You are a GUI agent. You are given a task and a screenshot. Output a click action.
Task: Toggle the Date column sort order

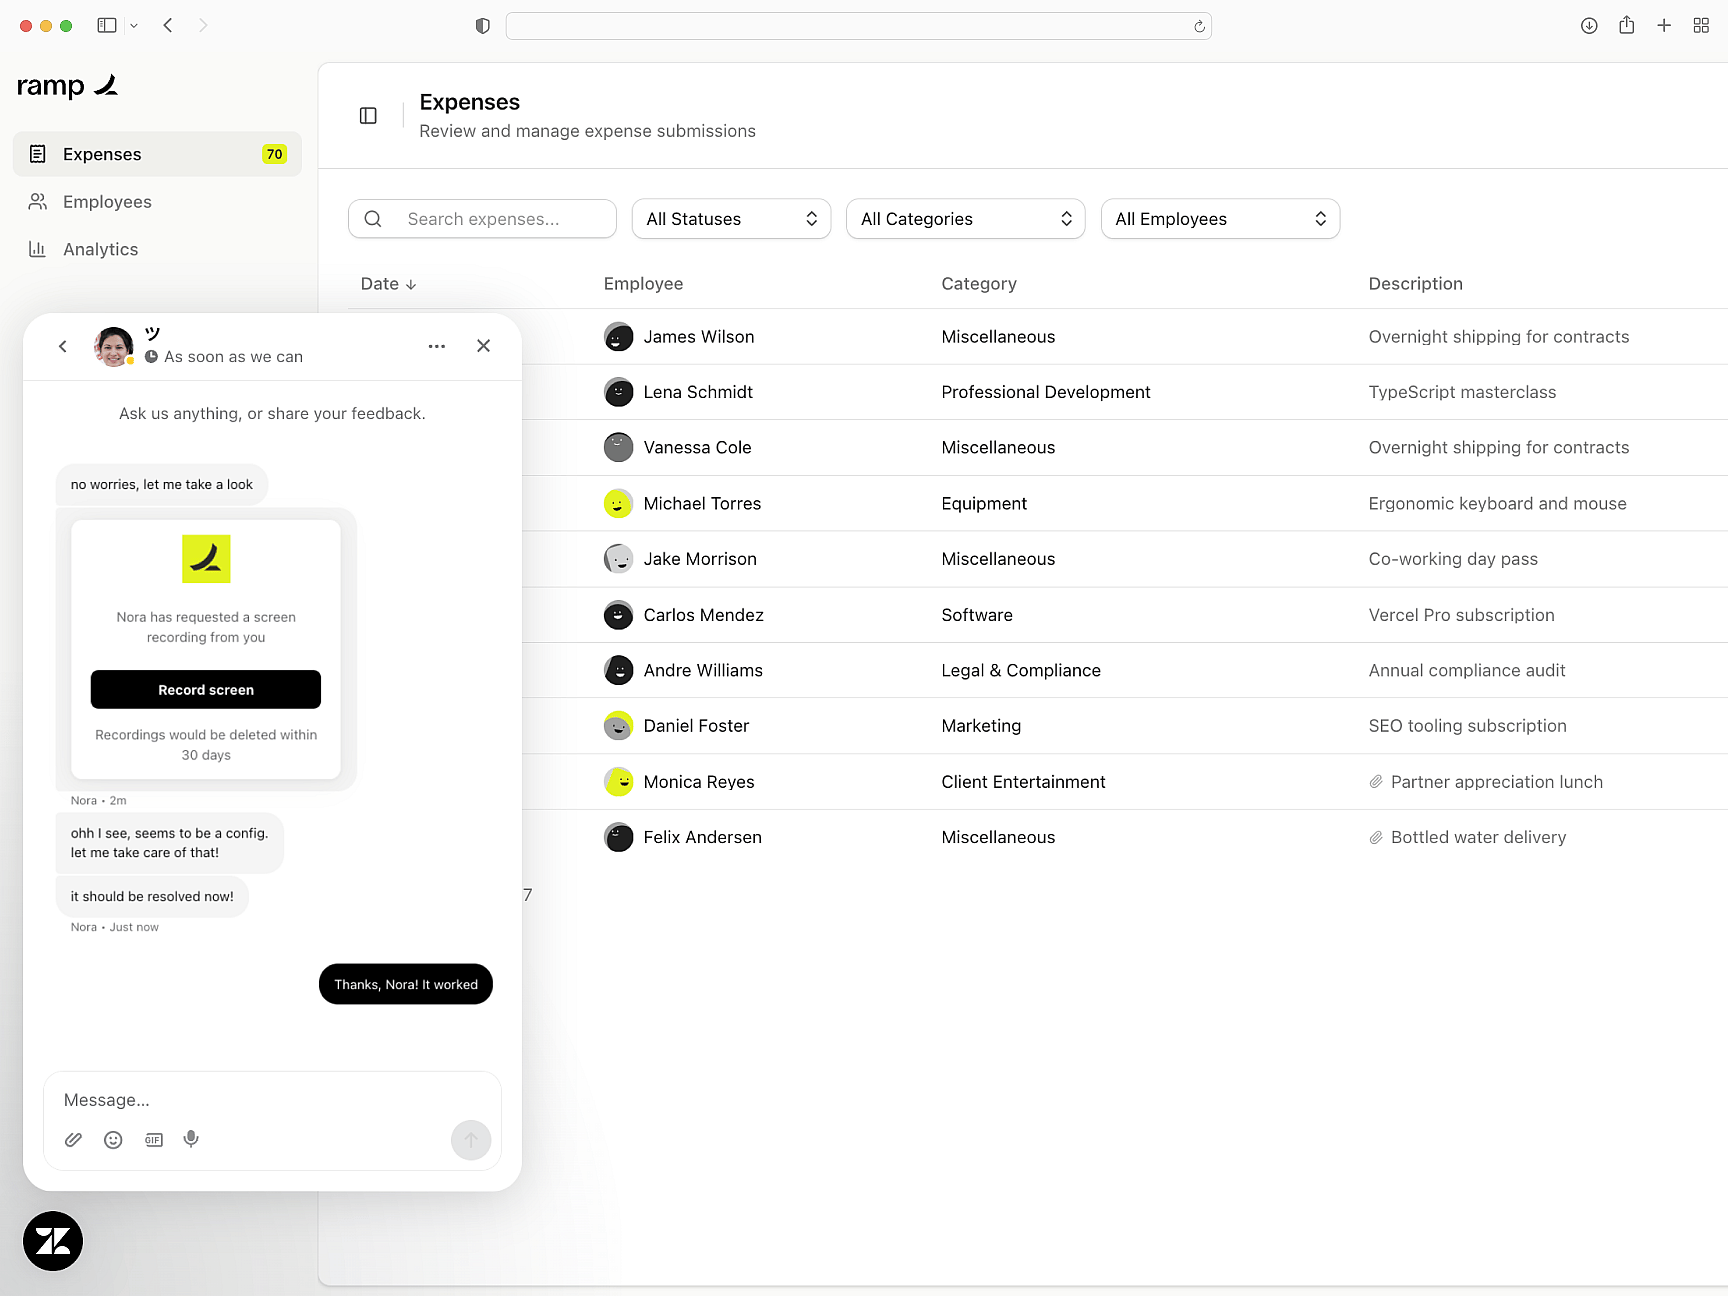388,284
